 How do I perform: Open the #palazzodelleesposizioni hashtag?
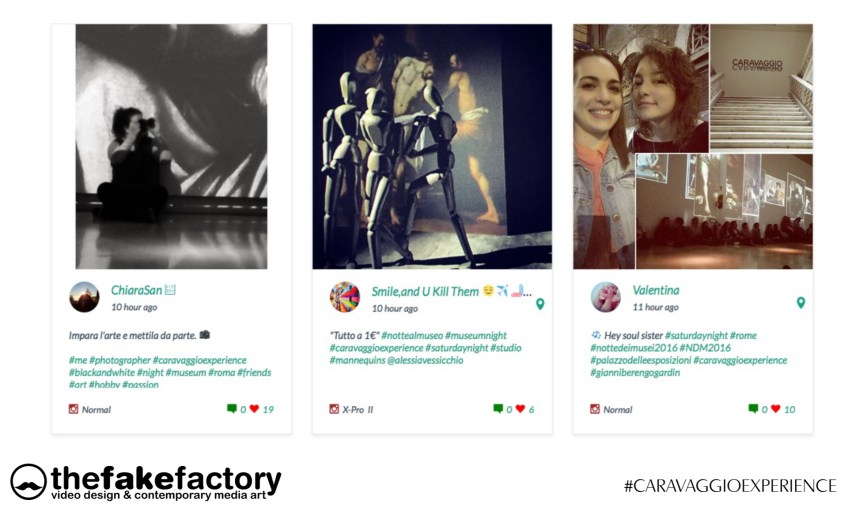tap(640, 360)
